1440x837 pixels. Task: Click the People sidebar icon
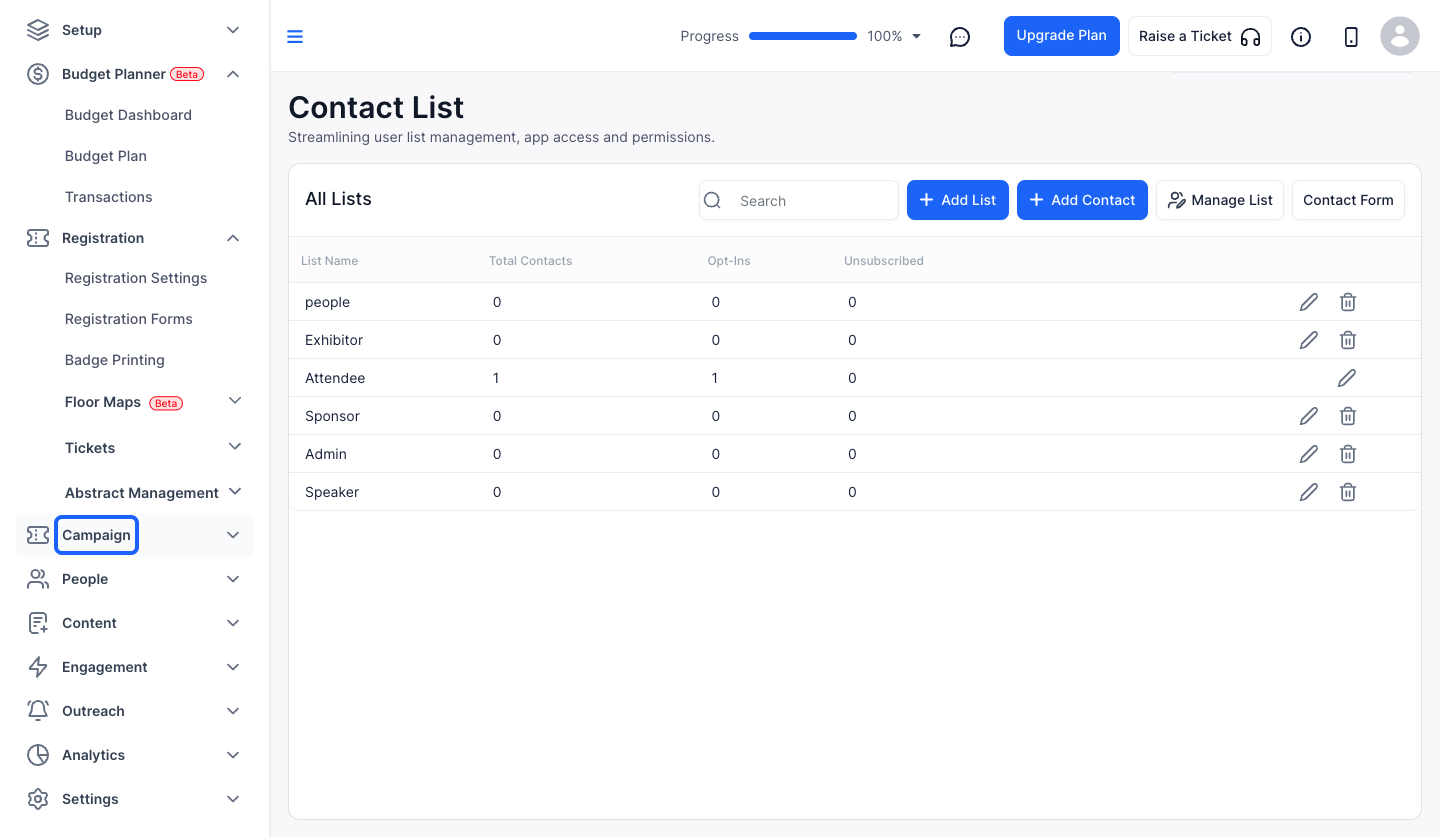click(x=38, y=579)
